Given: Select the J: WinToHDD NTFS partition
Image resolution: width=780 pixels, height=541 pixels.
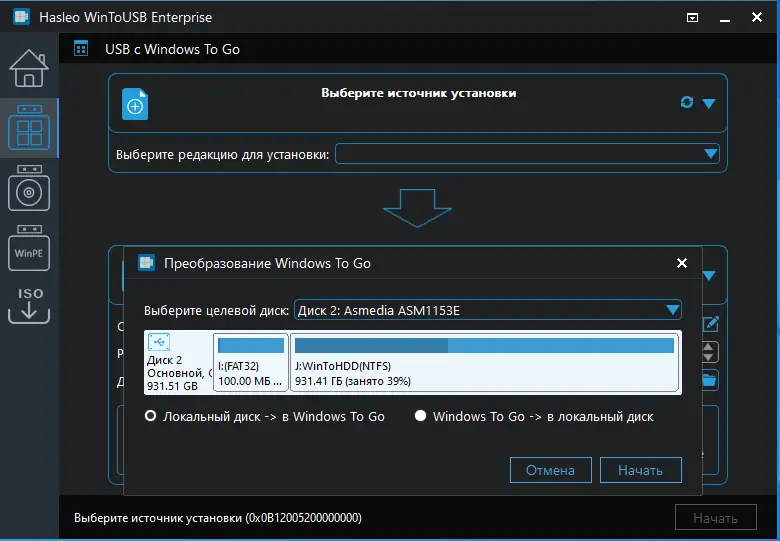Looking at the screenshot, I should [x=484, y=362].
